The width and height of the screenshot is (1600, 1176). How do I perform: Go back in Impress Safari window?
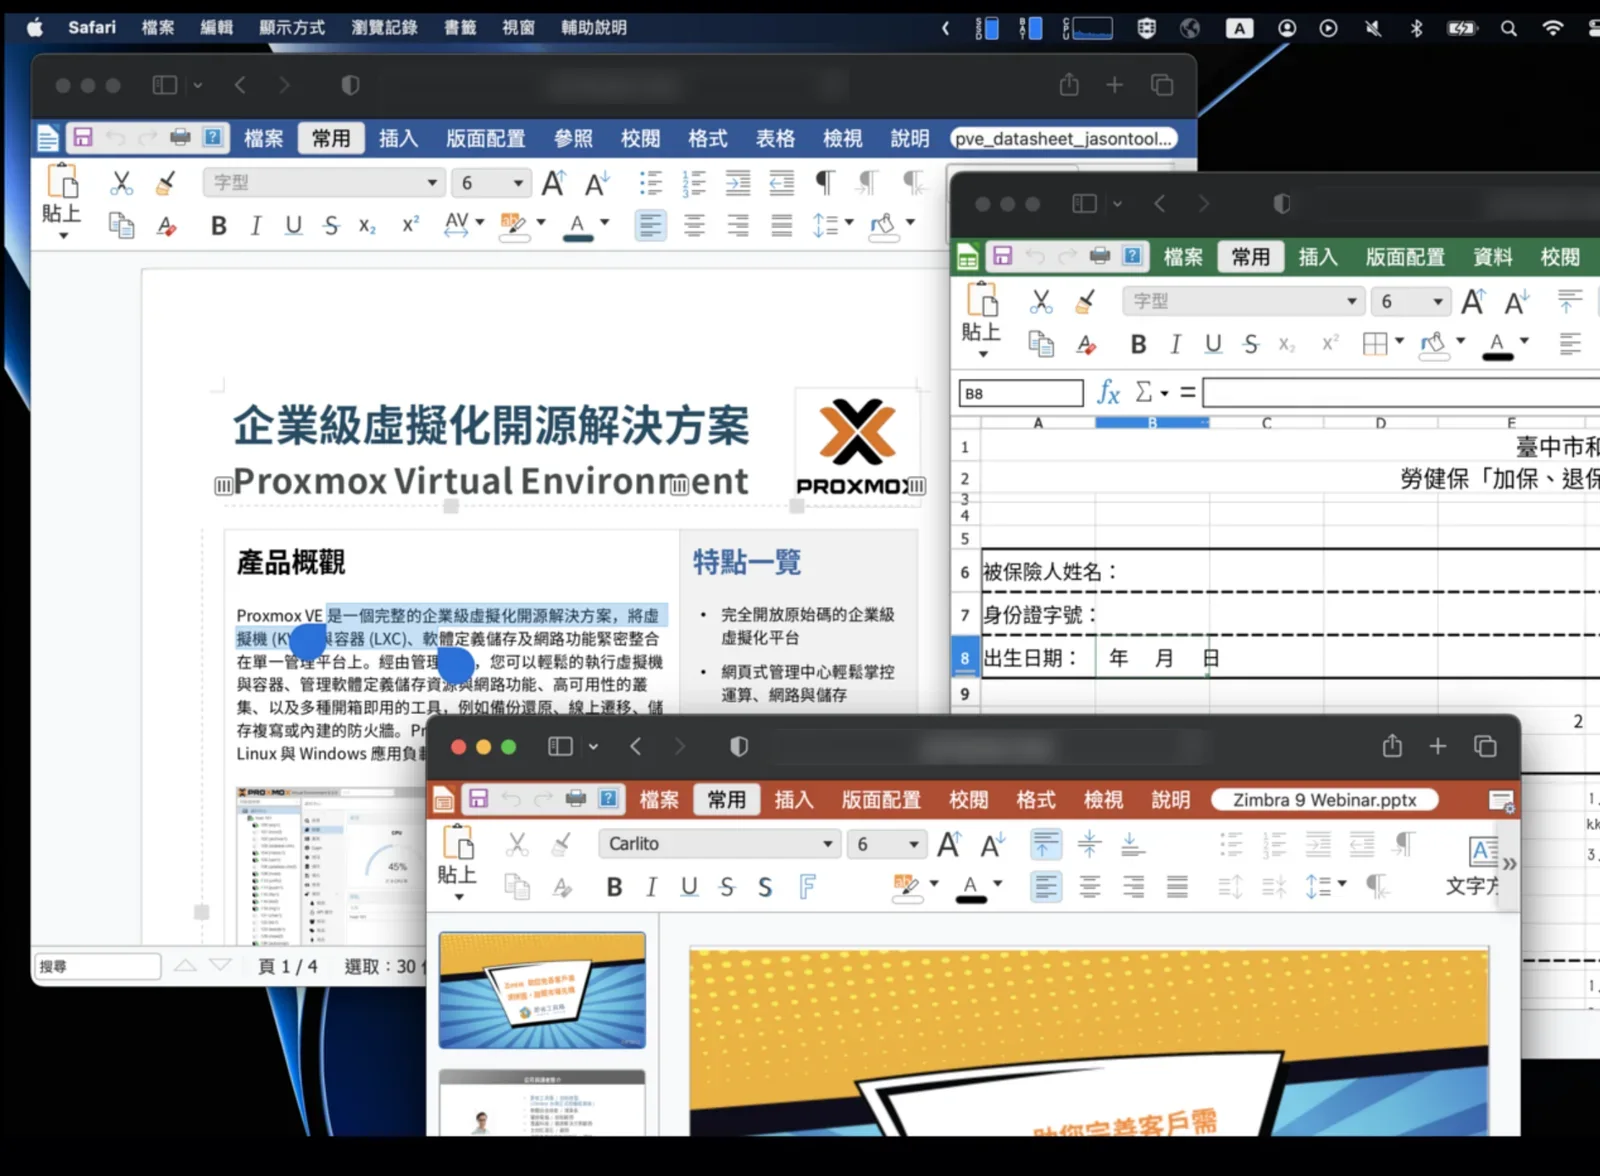(636, 746)
